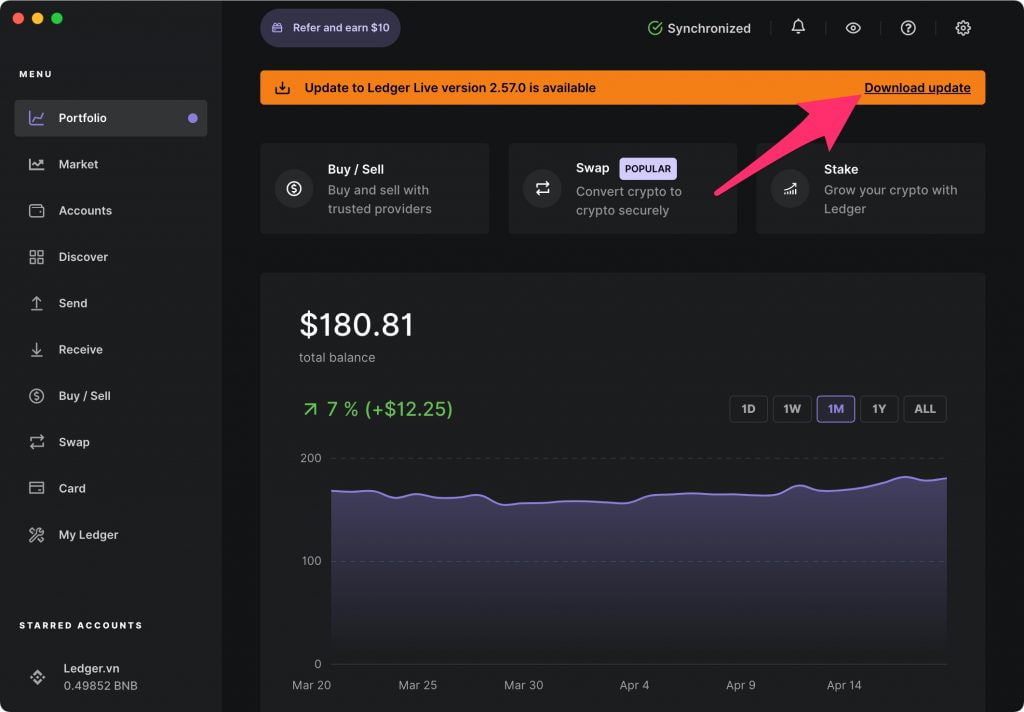
Task: Open the starred Ledger.vn account
Action: (x=110, y=677)
